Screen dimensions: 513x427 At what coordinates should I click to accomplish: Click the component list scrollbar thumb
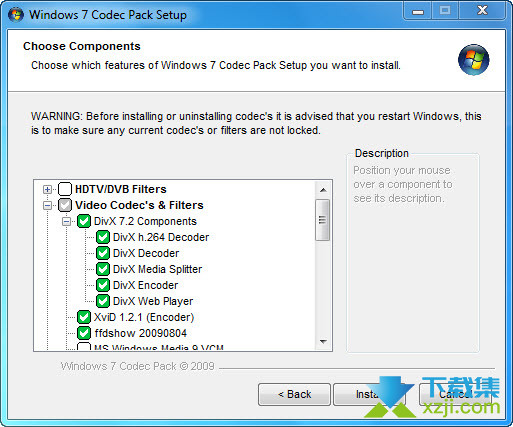(322, 220)
